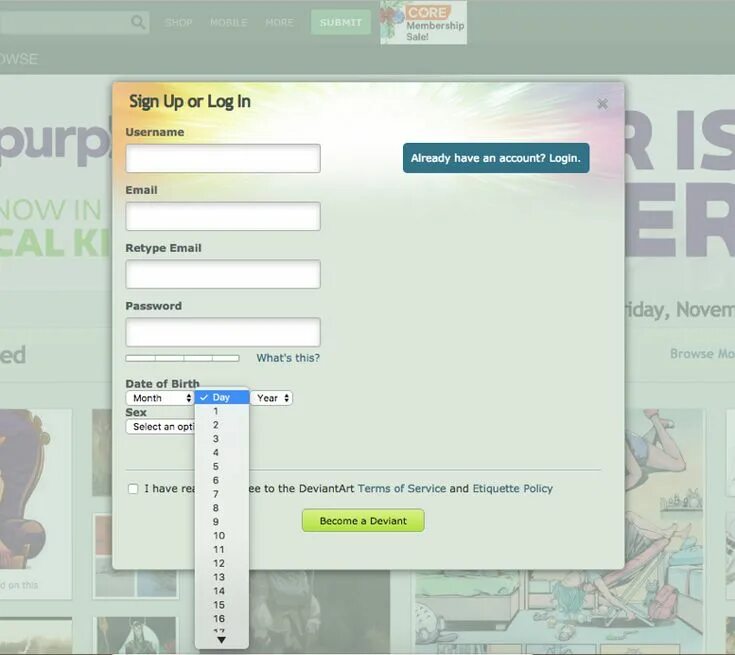Choose day 15 from the list
Screen dimensions: 735x655
click(x=222, y=605)
